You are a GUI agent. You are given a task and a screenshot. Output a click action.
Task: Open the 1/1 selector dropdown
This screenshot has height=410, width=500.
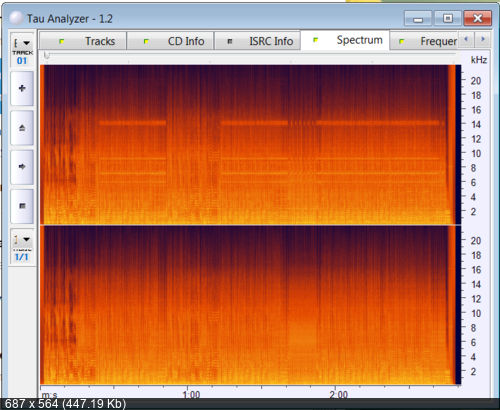coord(22,239)
